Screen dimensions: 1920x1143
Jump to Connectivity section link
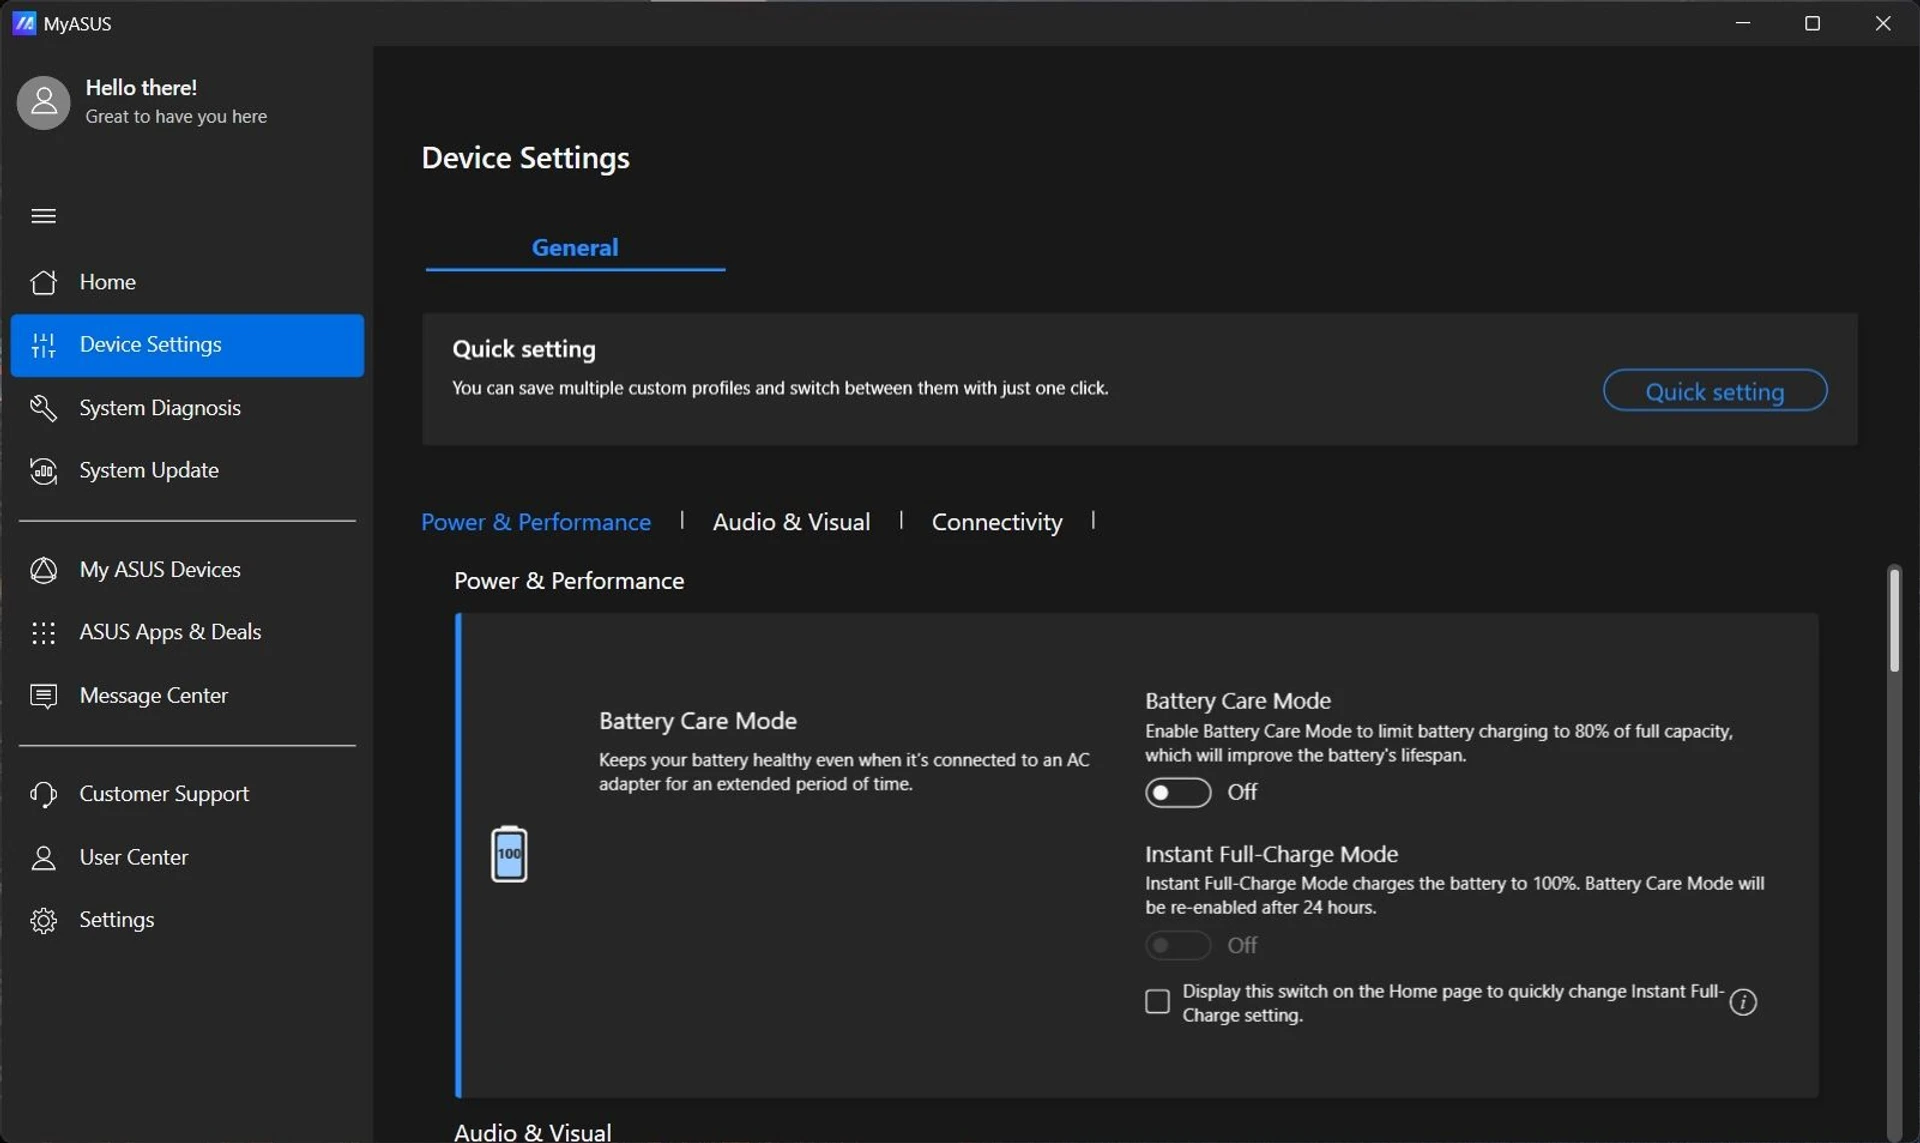[997, 522]
